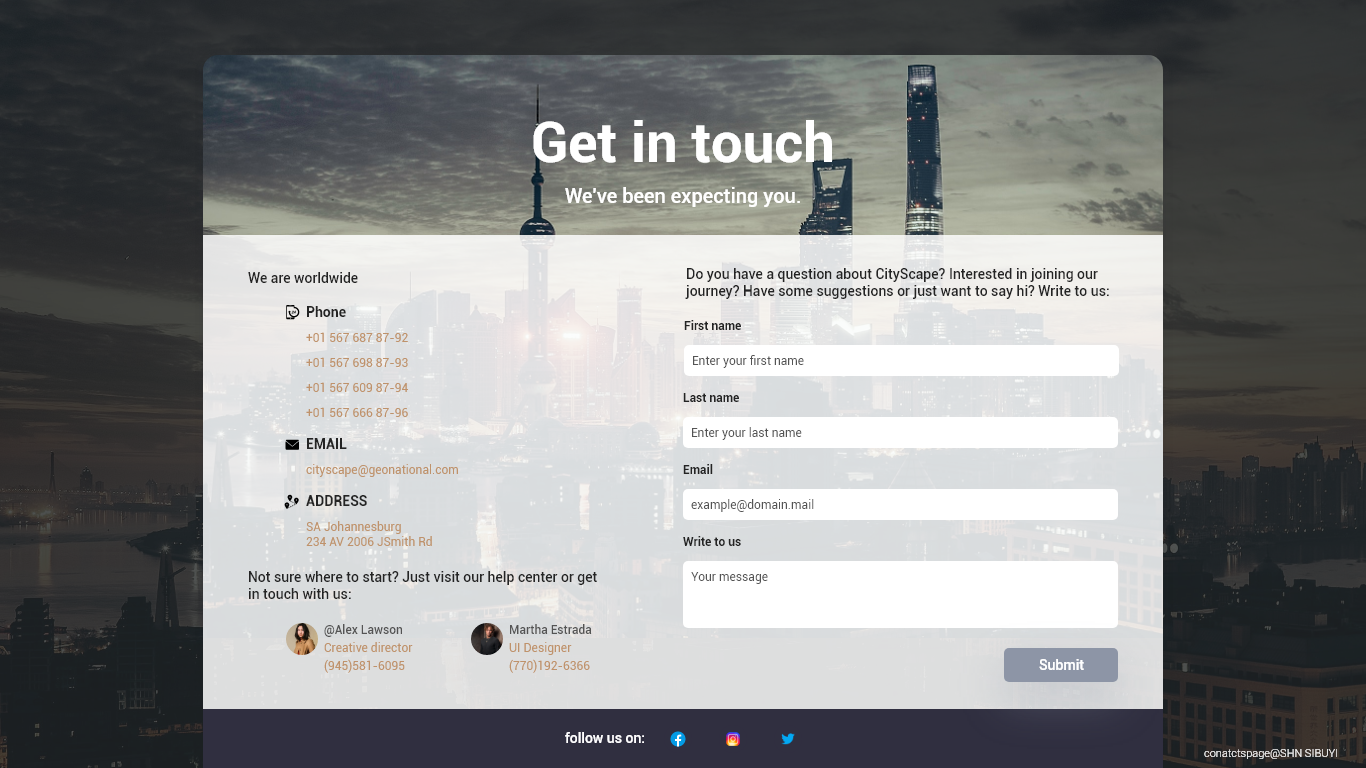Click phone number +01 567 609 87-94

[x=357, y=388]
